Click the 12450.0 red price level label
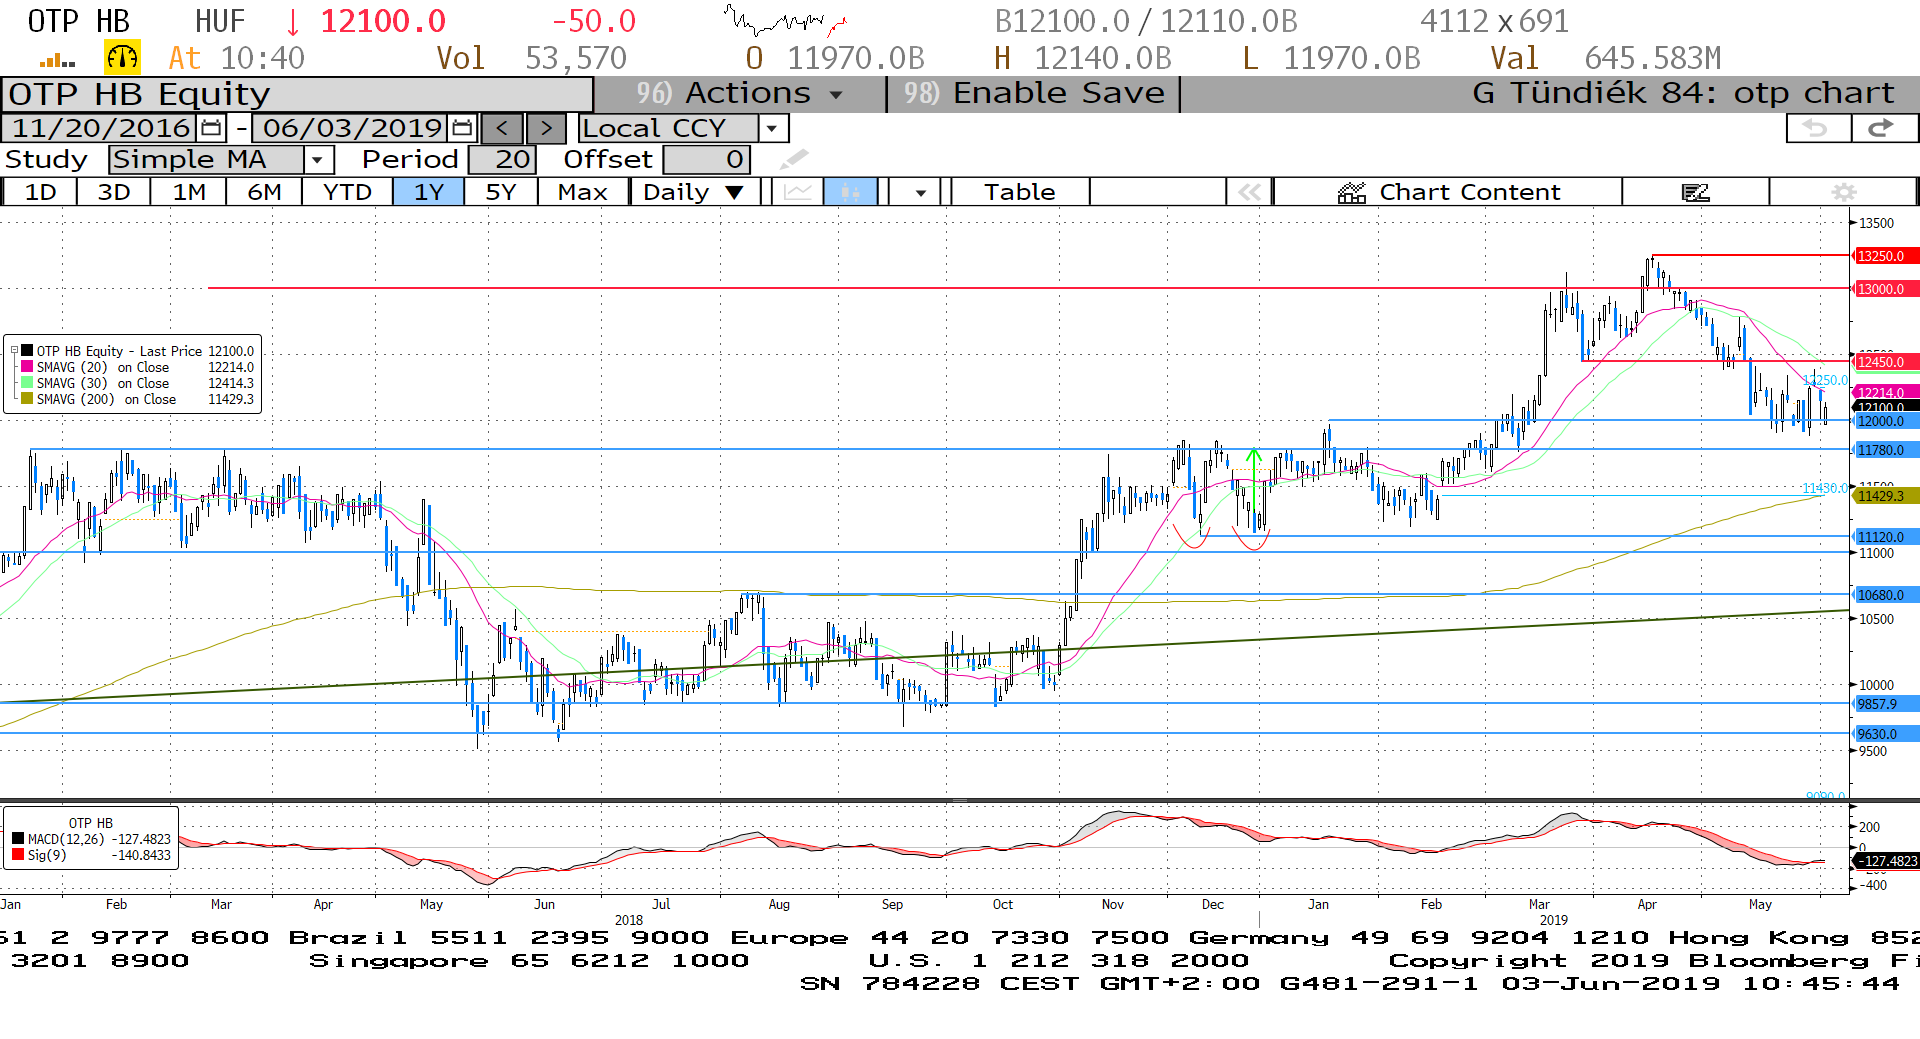The width and height of the screenshot is (1920, 1039). click(x=1886, y=362)
